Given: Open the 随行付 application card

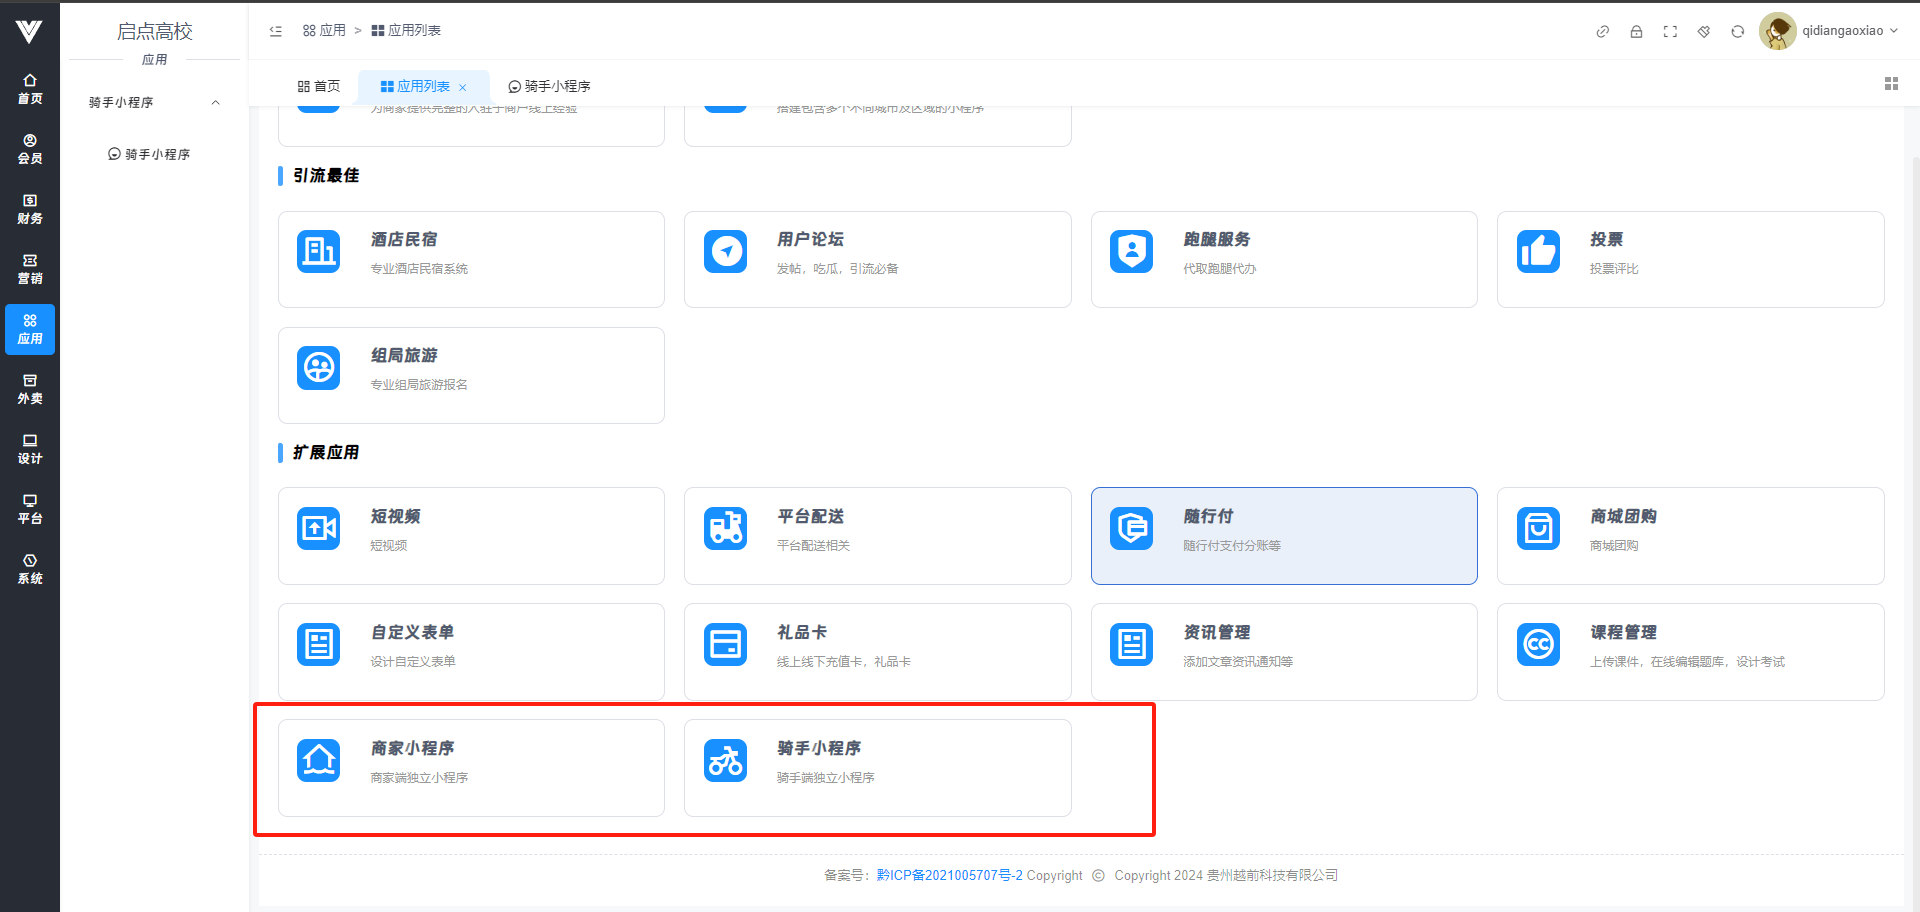Looking at the screenshot, I should pos(1283,535).
